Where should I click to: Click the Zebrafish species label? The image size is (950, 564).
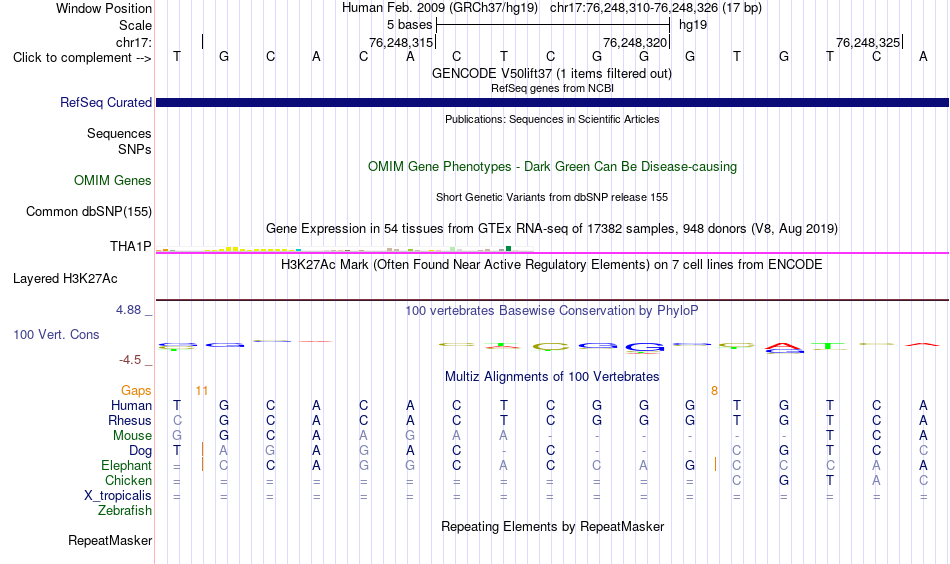(x=125, y=510)
